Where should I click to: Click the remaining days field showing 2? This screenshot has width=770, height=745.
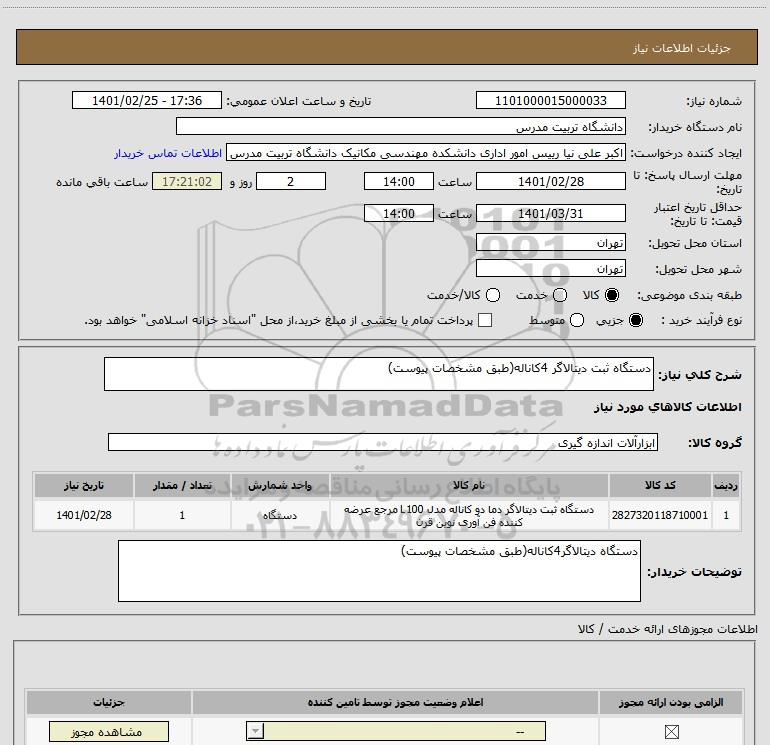291,181
